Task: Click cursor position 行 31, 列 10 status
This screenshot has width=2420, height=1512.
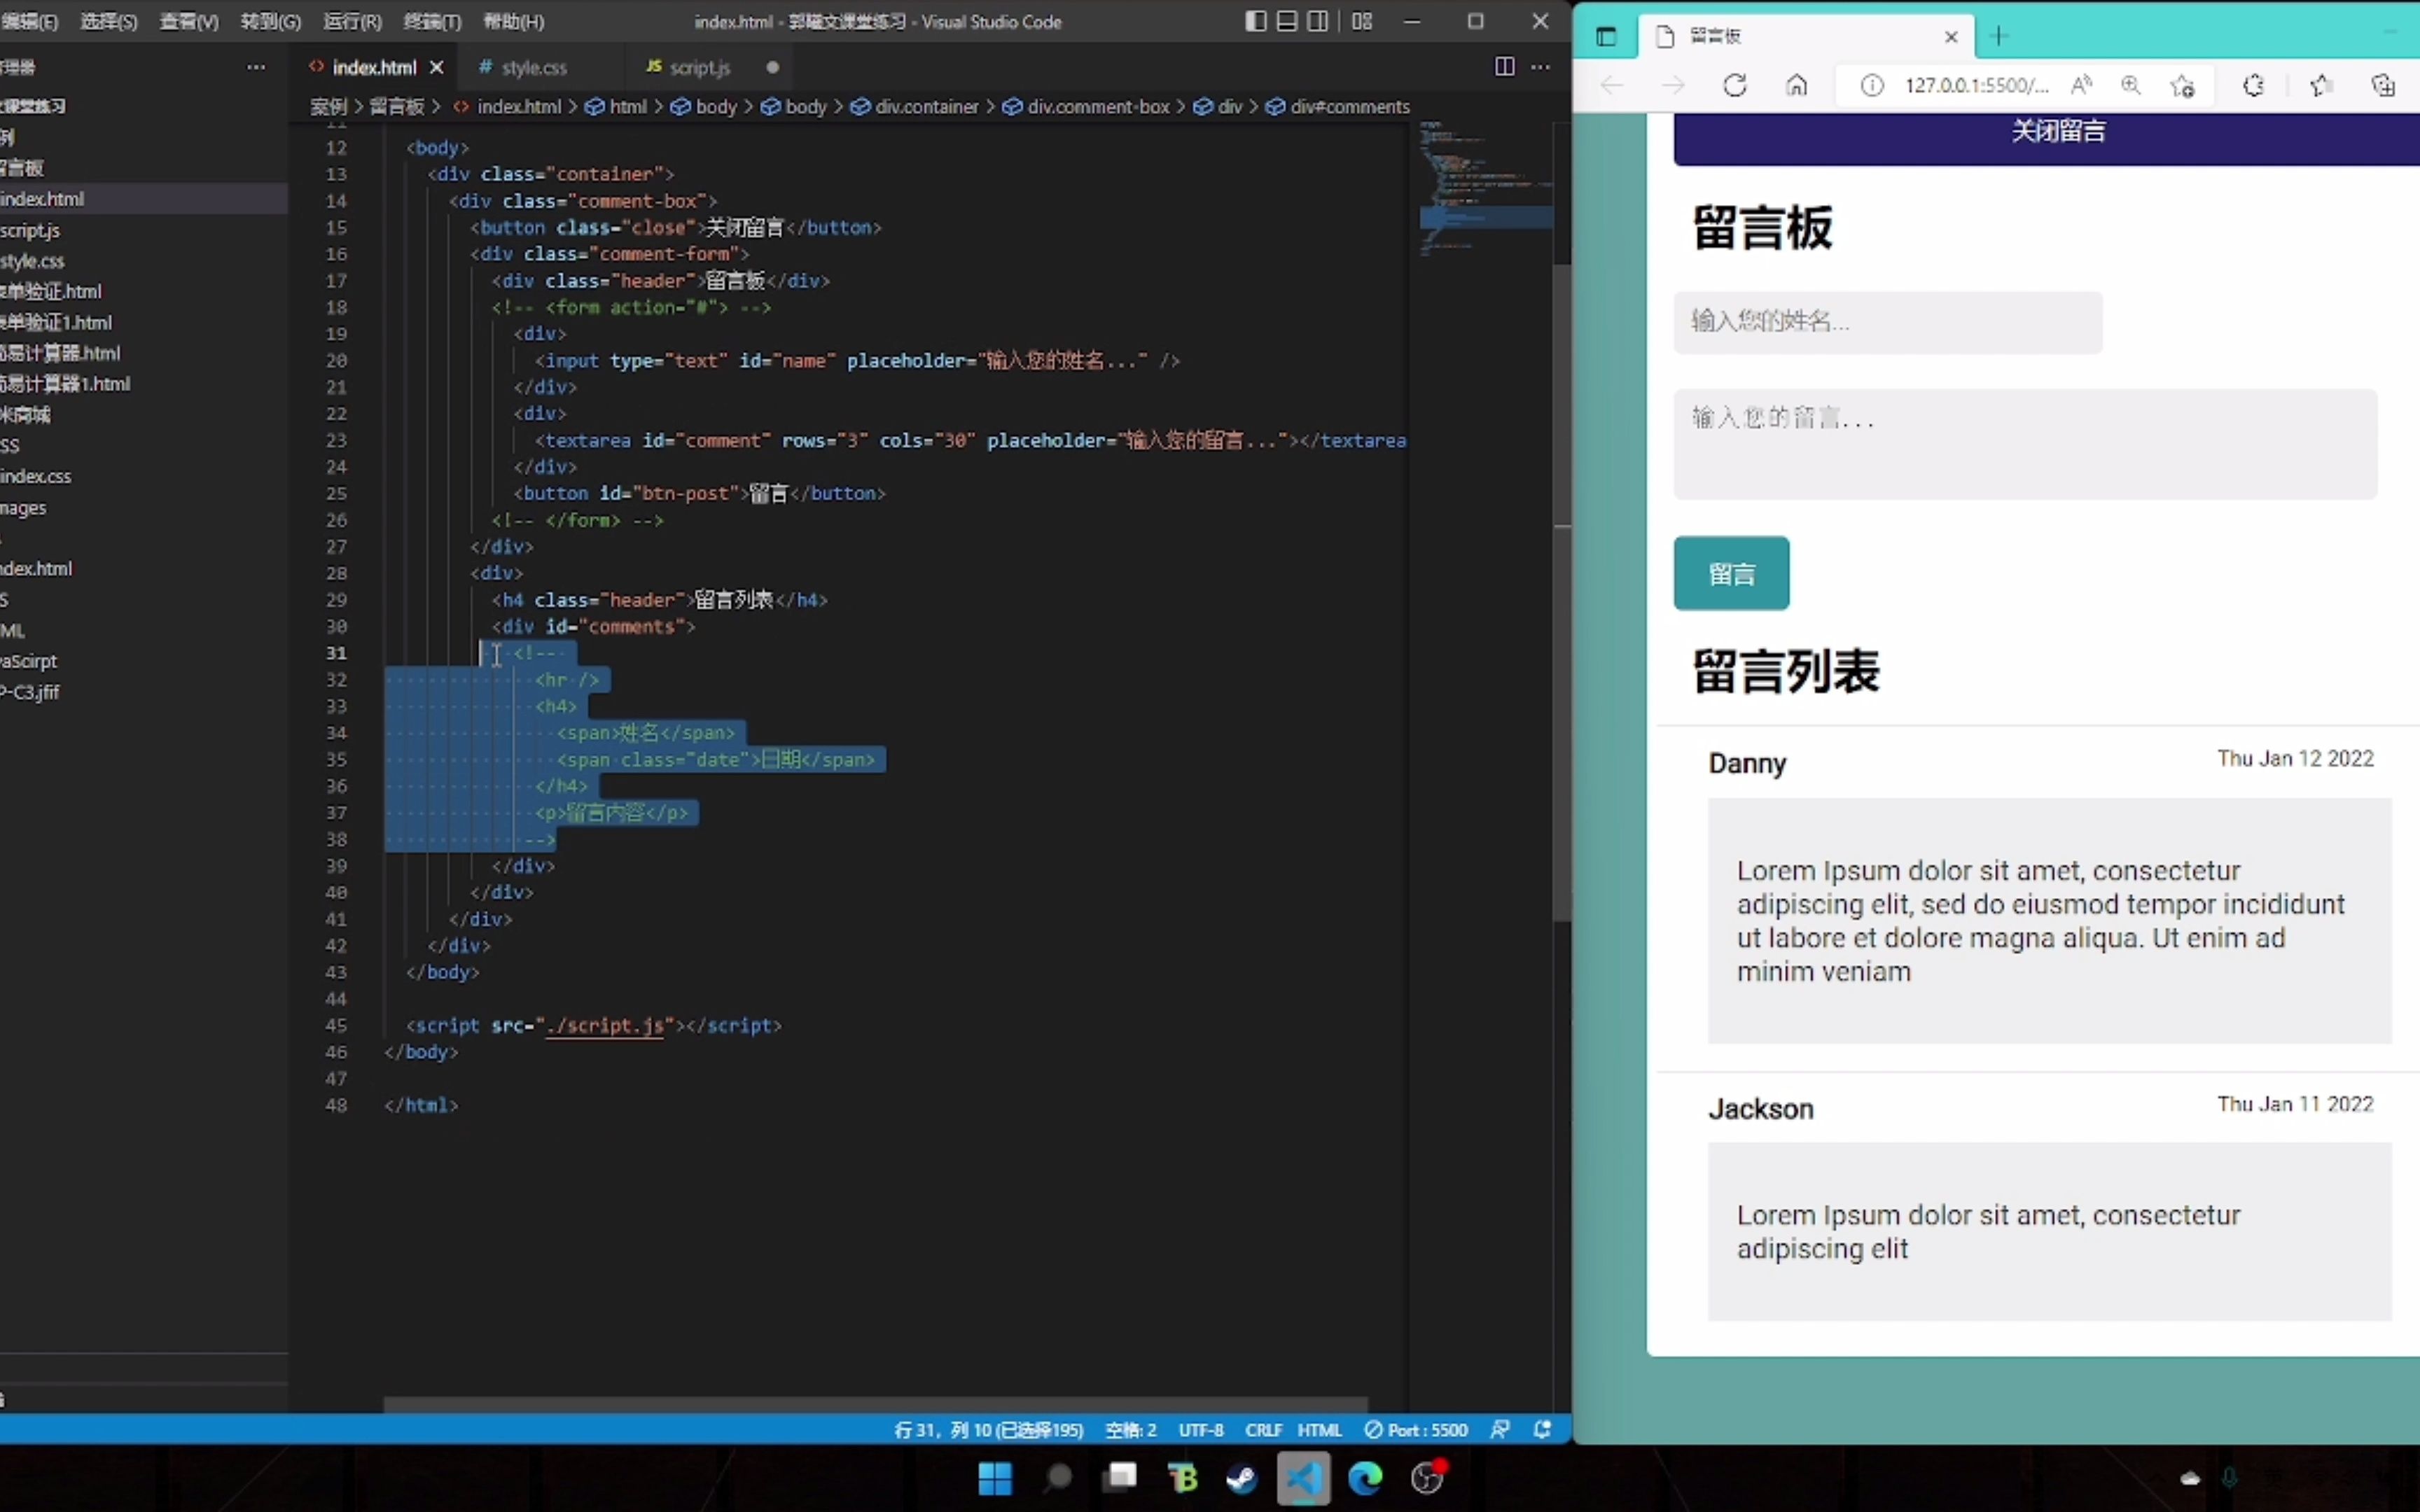Action: click(x=988, y=1430)
